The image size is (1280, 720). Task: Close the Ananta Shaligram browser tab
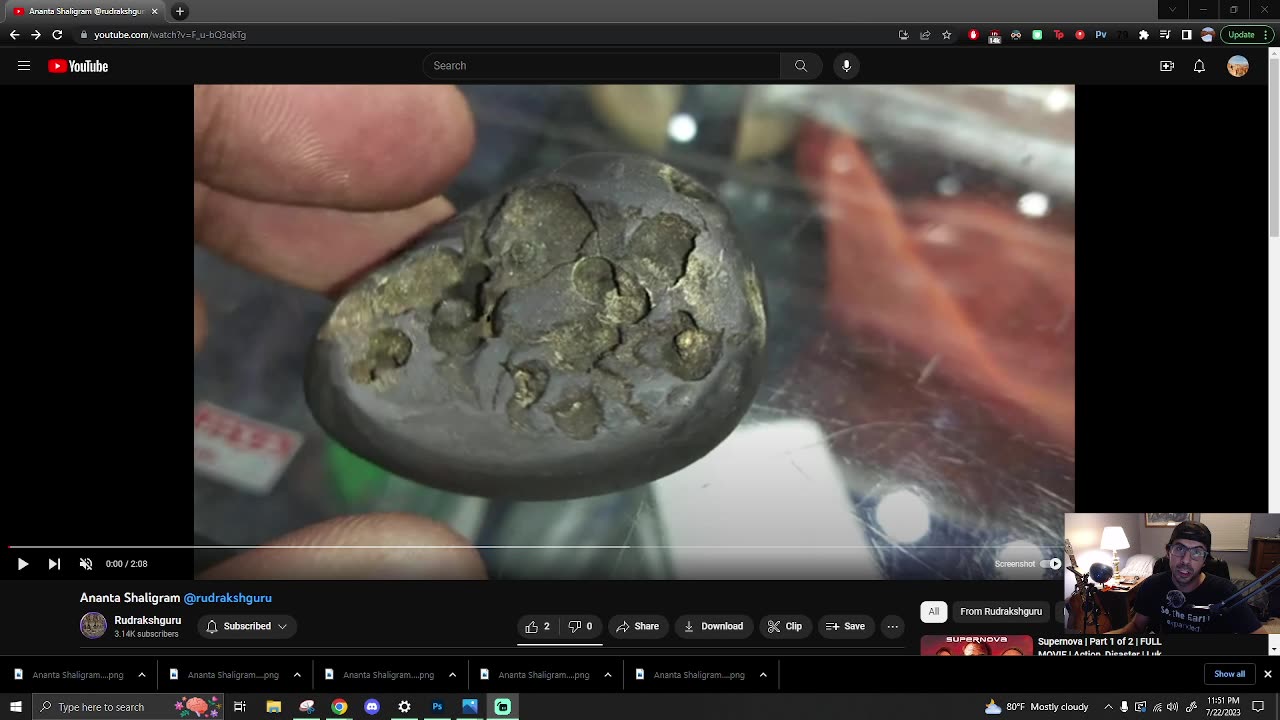click(x=155, y=11)
